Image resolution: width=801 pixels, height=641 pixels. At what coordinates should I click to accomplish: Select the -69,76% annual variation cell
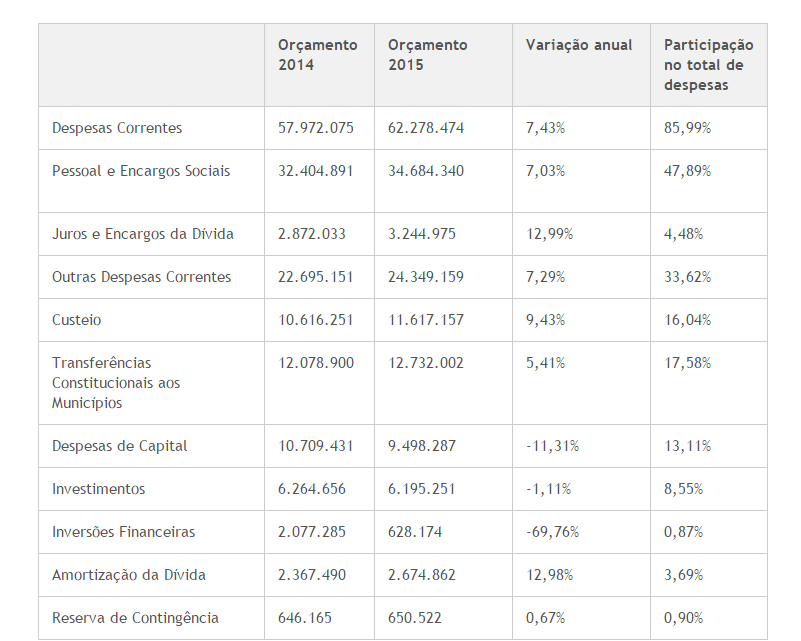tap(552, 532)
